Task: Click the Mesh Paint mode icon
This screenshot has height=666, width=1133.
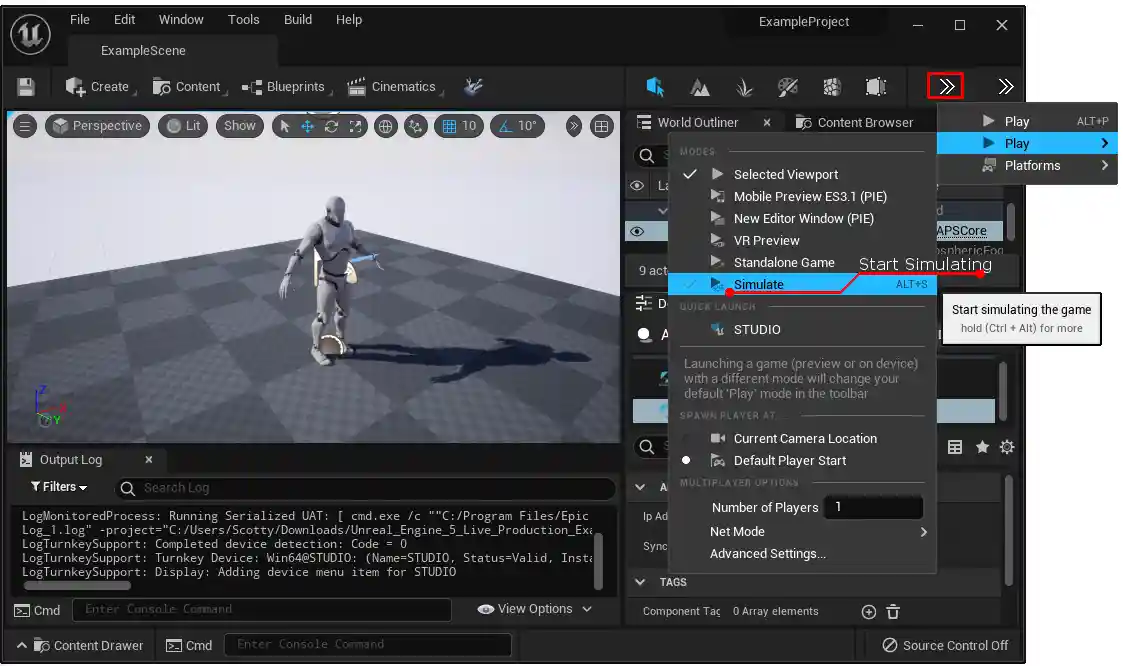Action: [x=788, y=87]
